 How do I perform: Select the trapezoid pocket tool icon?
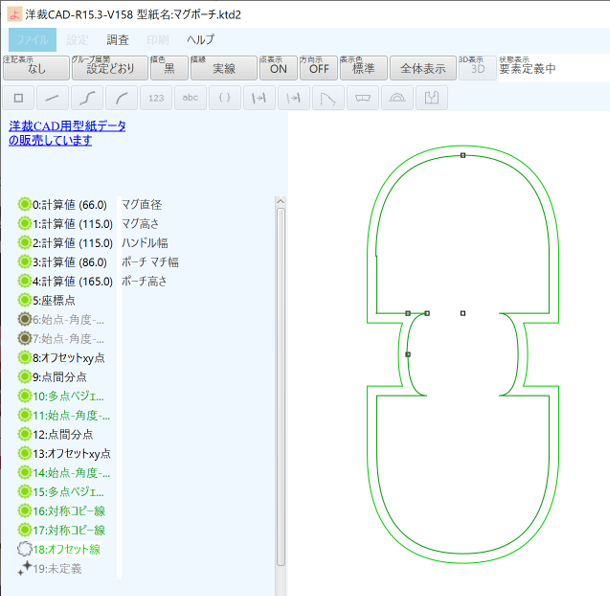click(x=363, y=98)
